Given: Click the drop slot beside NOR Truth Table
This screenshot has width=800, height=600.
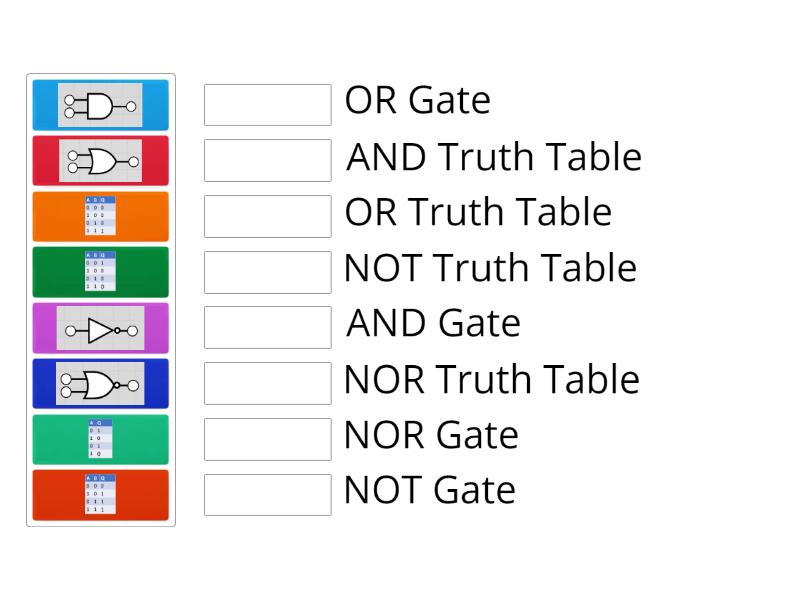Looking at the screenshot, I should (267, 383).
